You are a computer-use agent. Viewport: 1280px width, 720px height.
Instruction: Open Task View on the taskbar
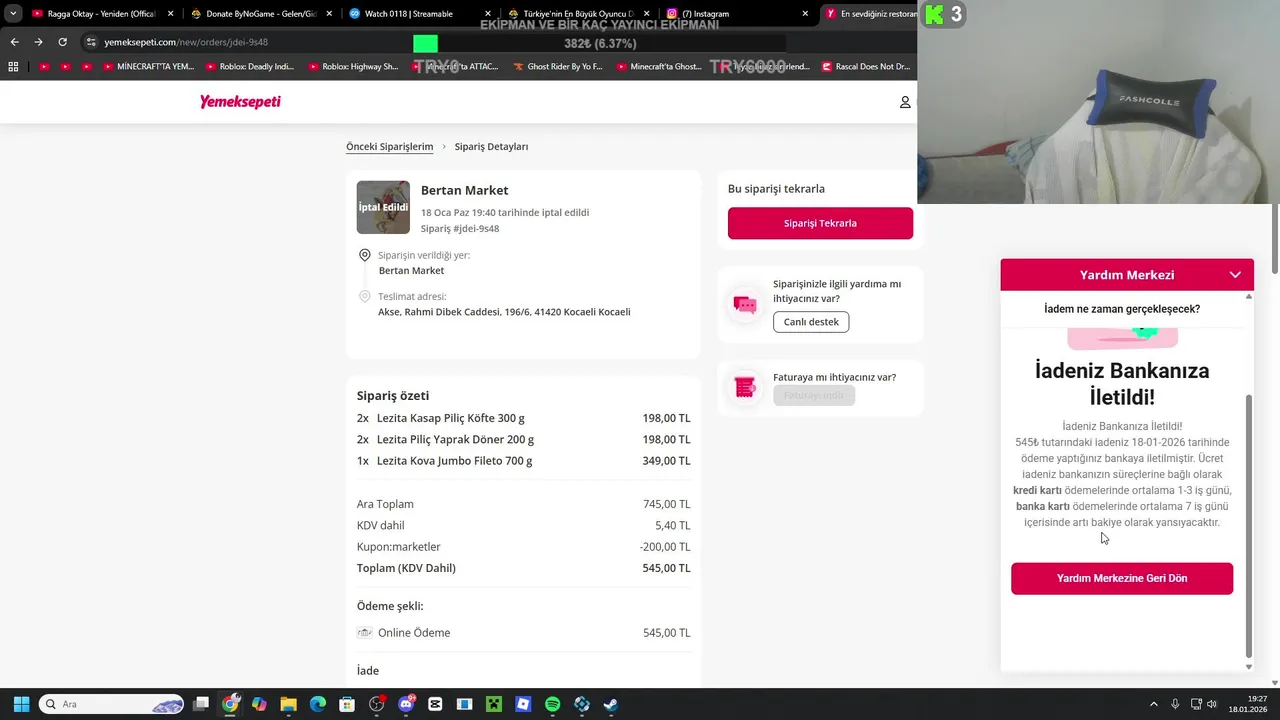pos(201,704)
